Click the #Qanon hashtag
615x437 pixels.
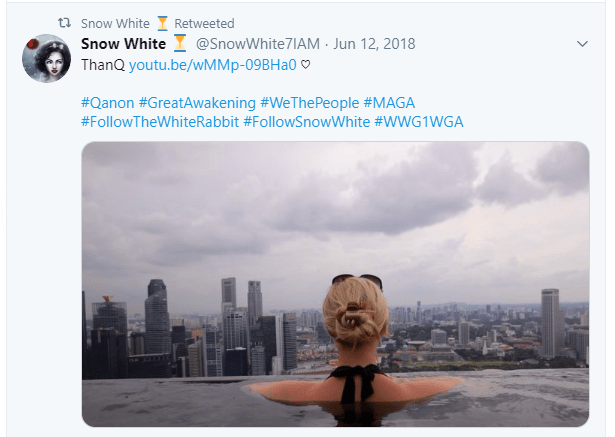(x=107, y=103)
